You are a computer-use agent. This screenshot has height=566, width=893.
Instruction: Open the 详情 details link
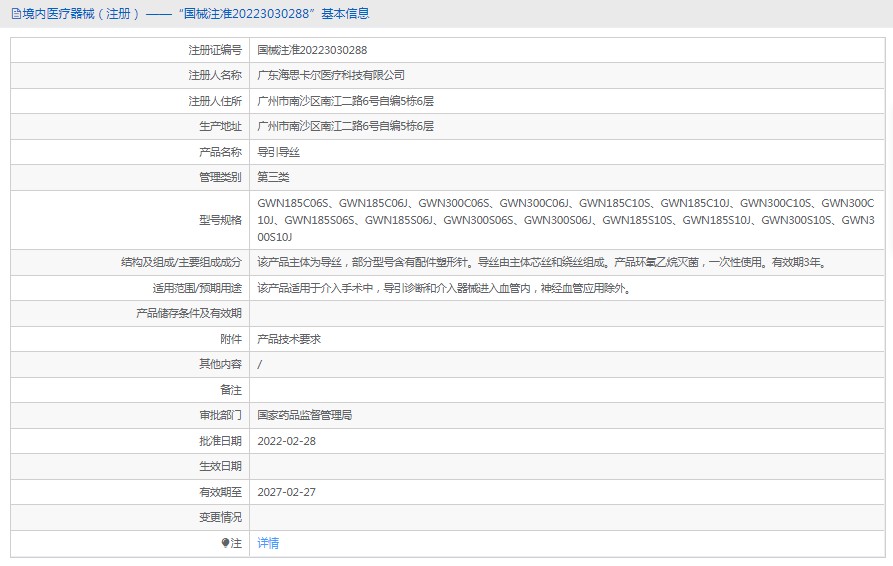[x=268, y=543]
